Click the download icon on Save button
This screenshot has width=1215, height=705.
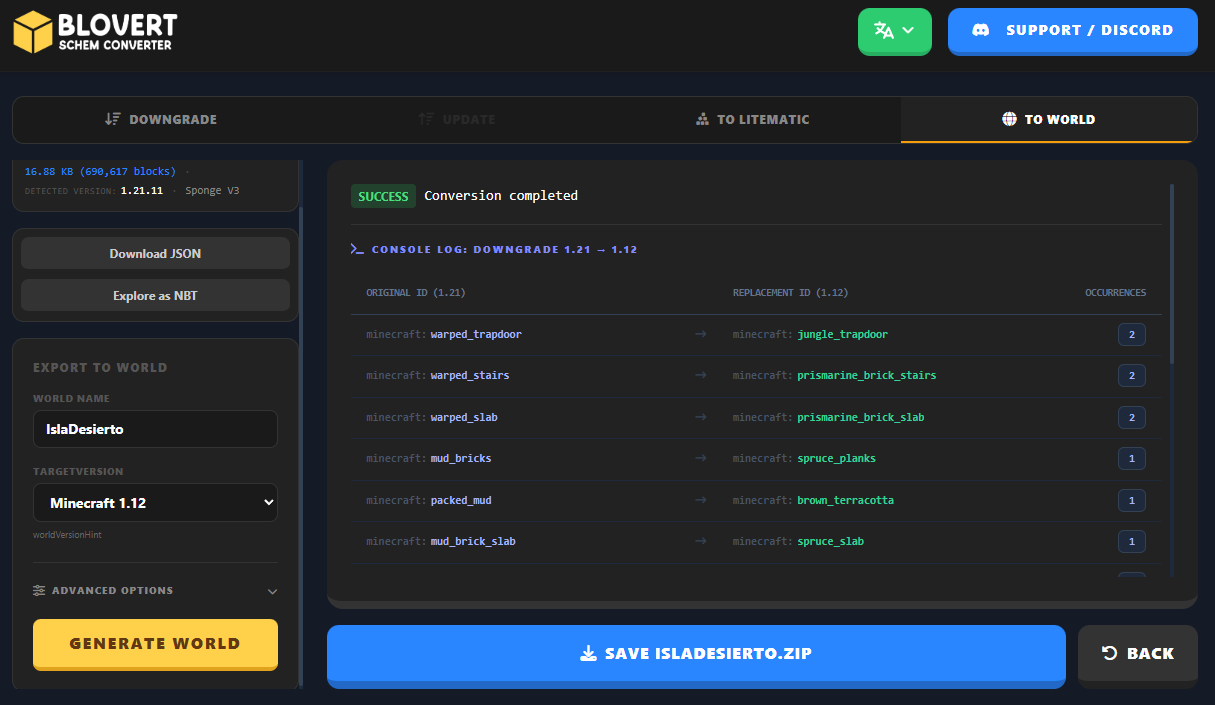(x=588, y=653)
